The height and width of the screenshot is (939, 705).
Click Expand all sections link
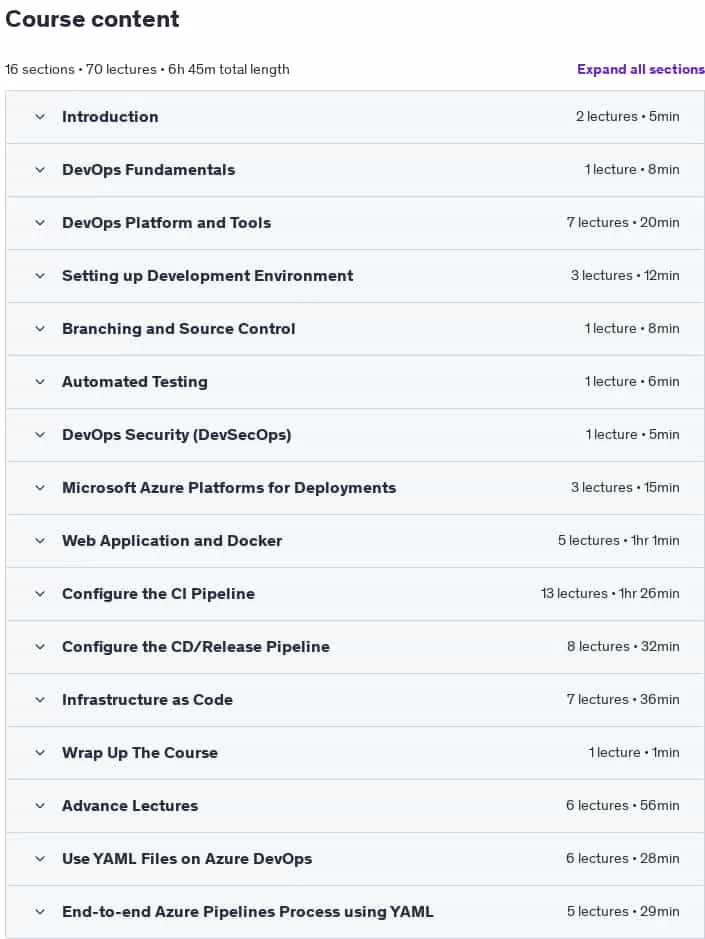point(640,69)
